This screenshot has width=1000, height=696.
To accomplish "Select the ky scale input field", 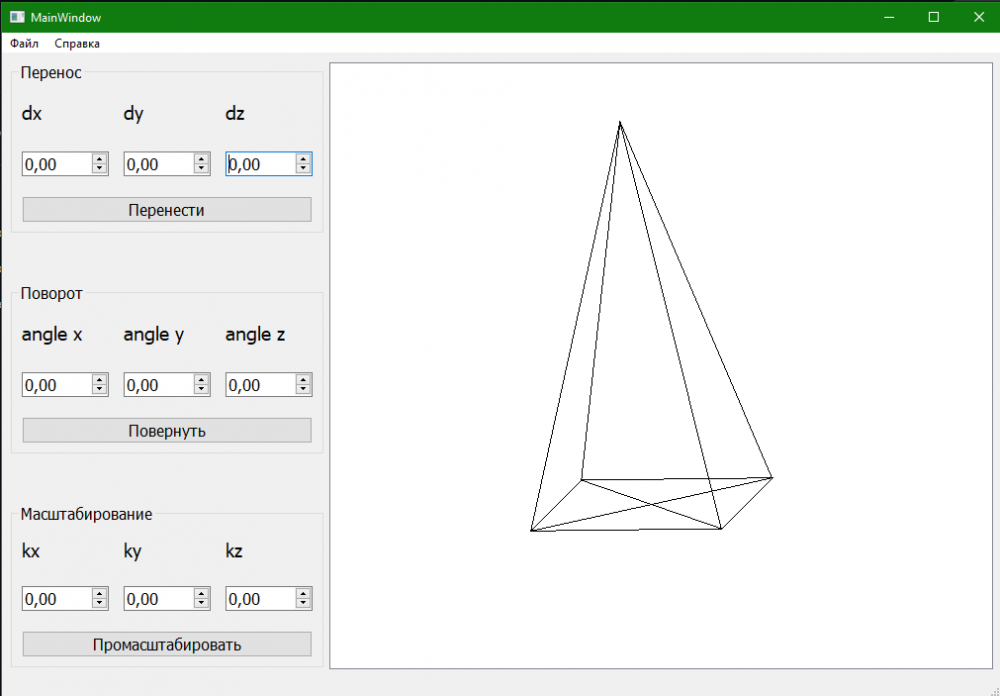I will [158, 599].
